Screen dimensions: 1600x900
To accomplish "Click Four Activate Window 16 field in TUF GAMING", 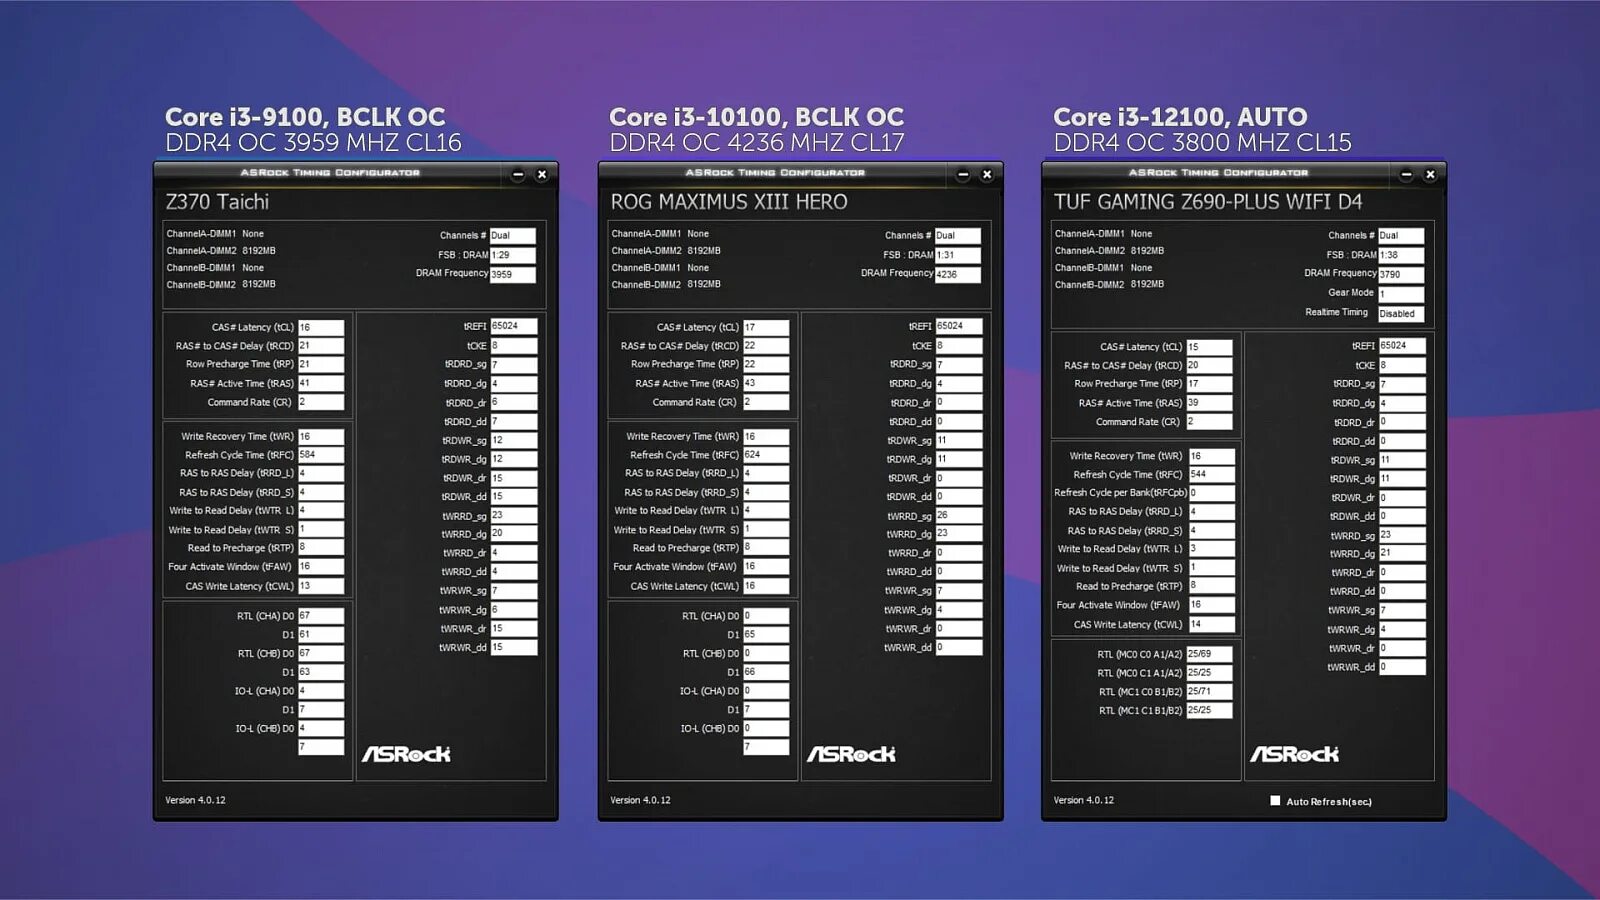I will point(1212,605).
